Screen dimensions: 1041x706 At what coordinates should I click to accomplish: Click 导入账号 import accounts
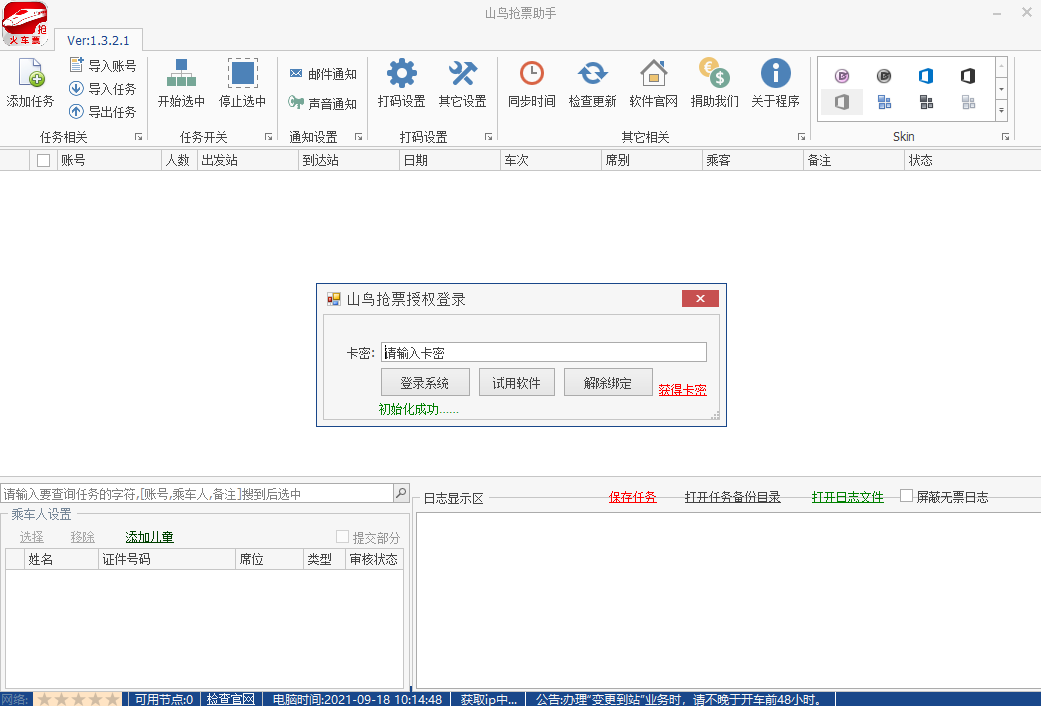[103, 65]
